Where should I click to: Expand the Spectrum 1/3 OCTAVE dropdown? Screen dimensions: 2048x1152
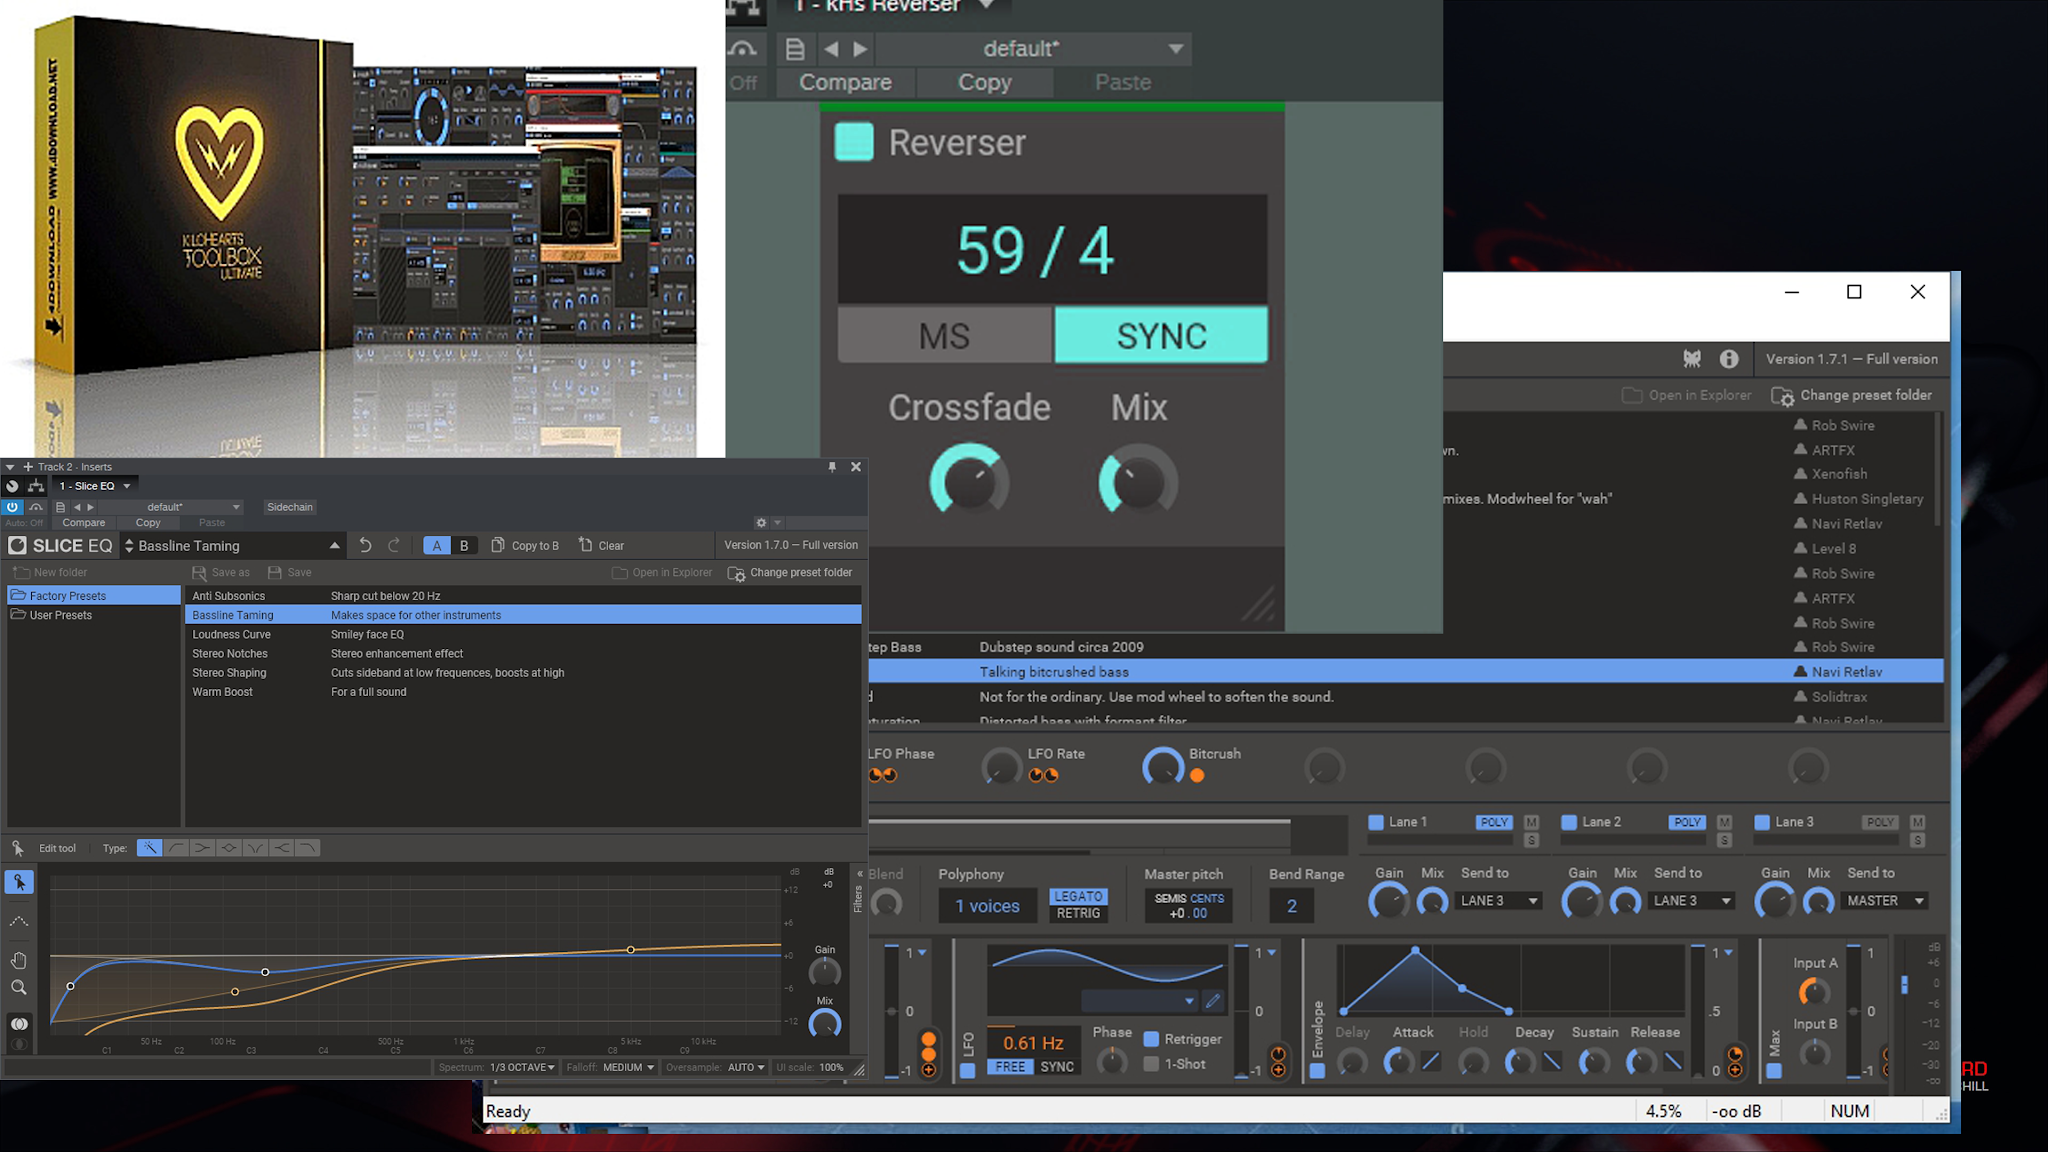pyautogui.click(x=521, y=1067)
